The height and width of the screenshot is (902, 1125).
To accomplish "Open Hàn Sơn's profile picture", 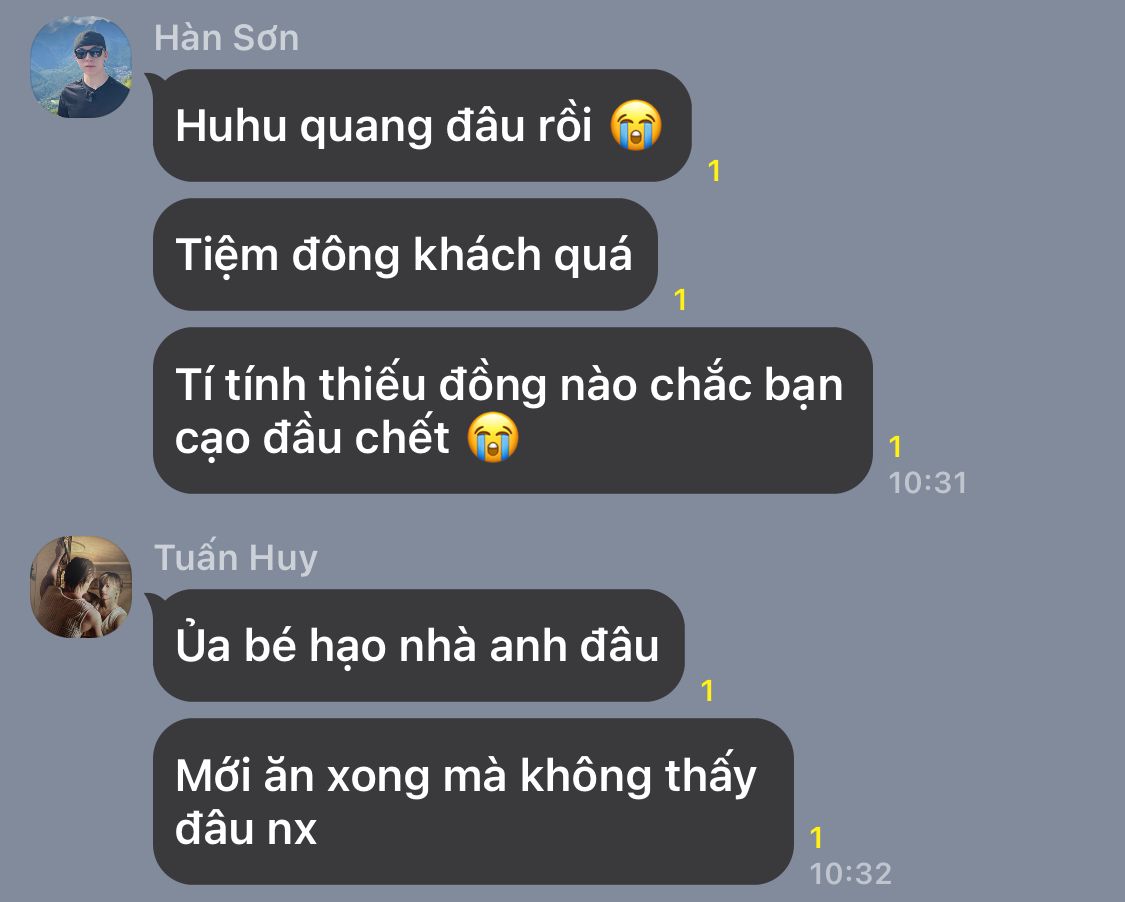I will pyautogui.click(x=80, y=67).
